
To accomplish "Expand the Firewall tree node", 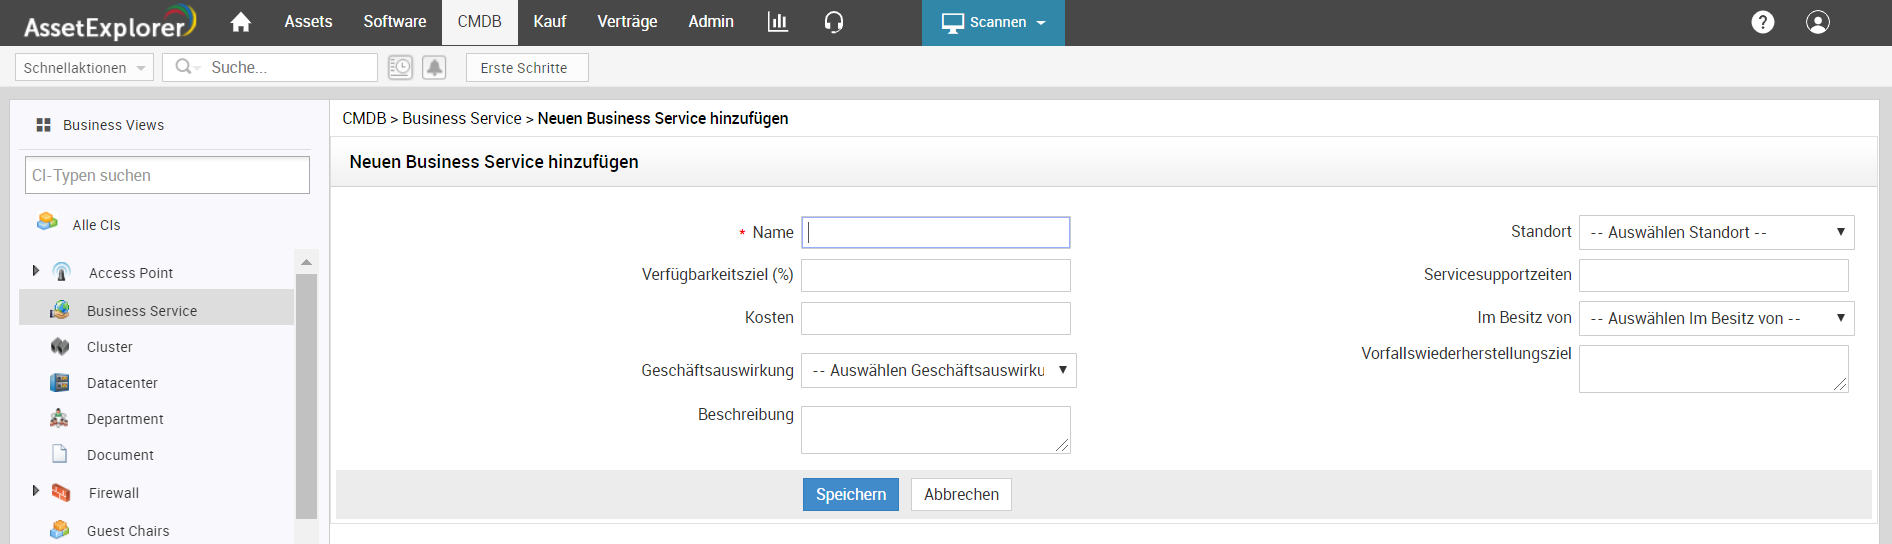I will pyautogui.click(x=36, y=491).
